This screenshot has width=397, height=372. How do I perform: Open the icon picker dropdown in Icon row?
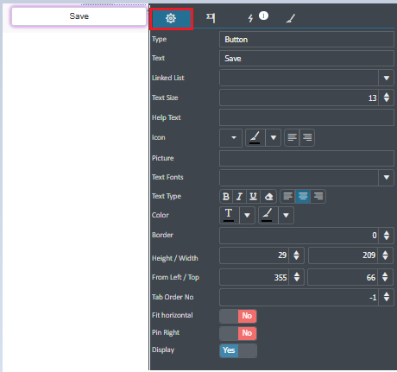(231, 138)
